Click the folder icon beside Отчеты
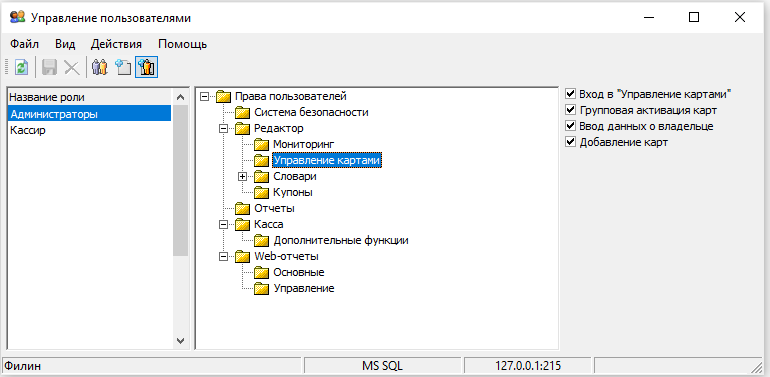 pos(242,208)
